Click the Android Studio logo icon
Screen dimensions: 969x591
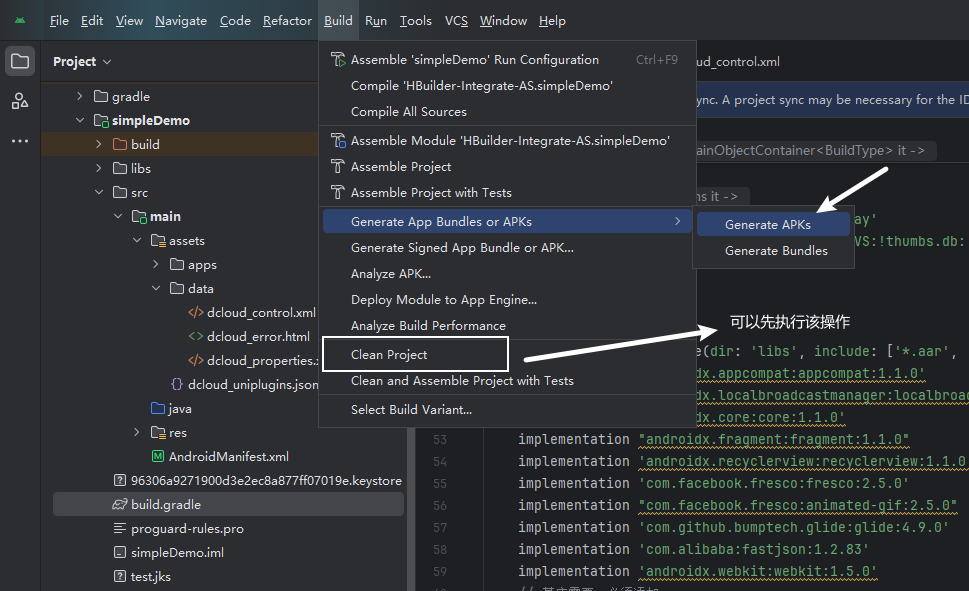pyautogui.click(x=20, y=21)
